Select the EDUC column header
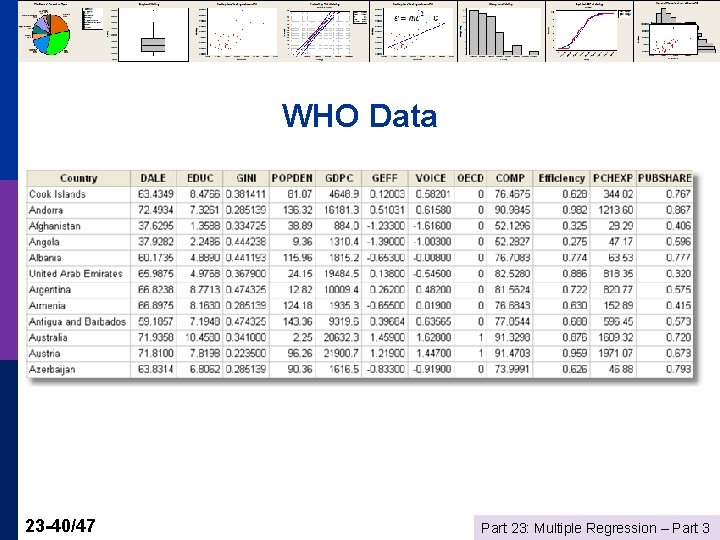 200,178
